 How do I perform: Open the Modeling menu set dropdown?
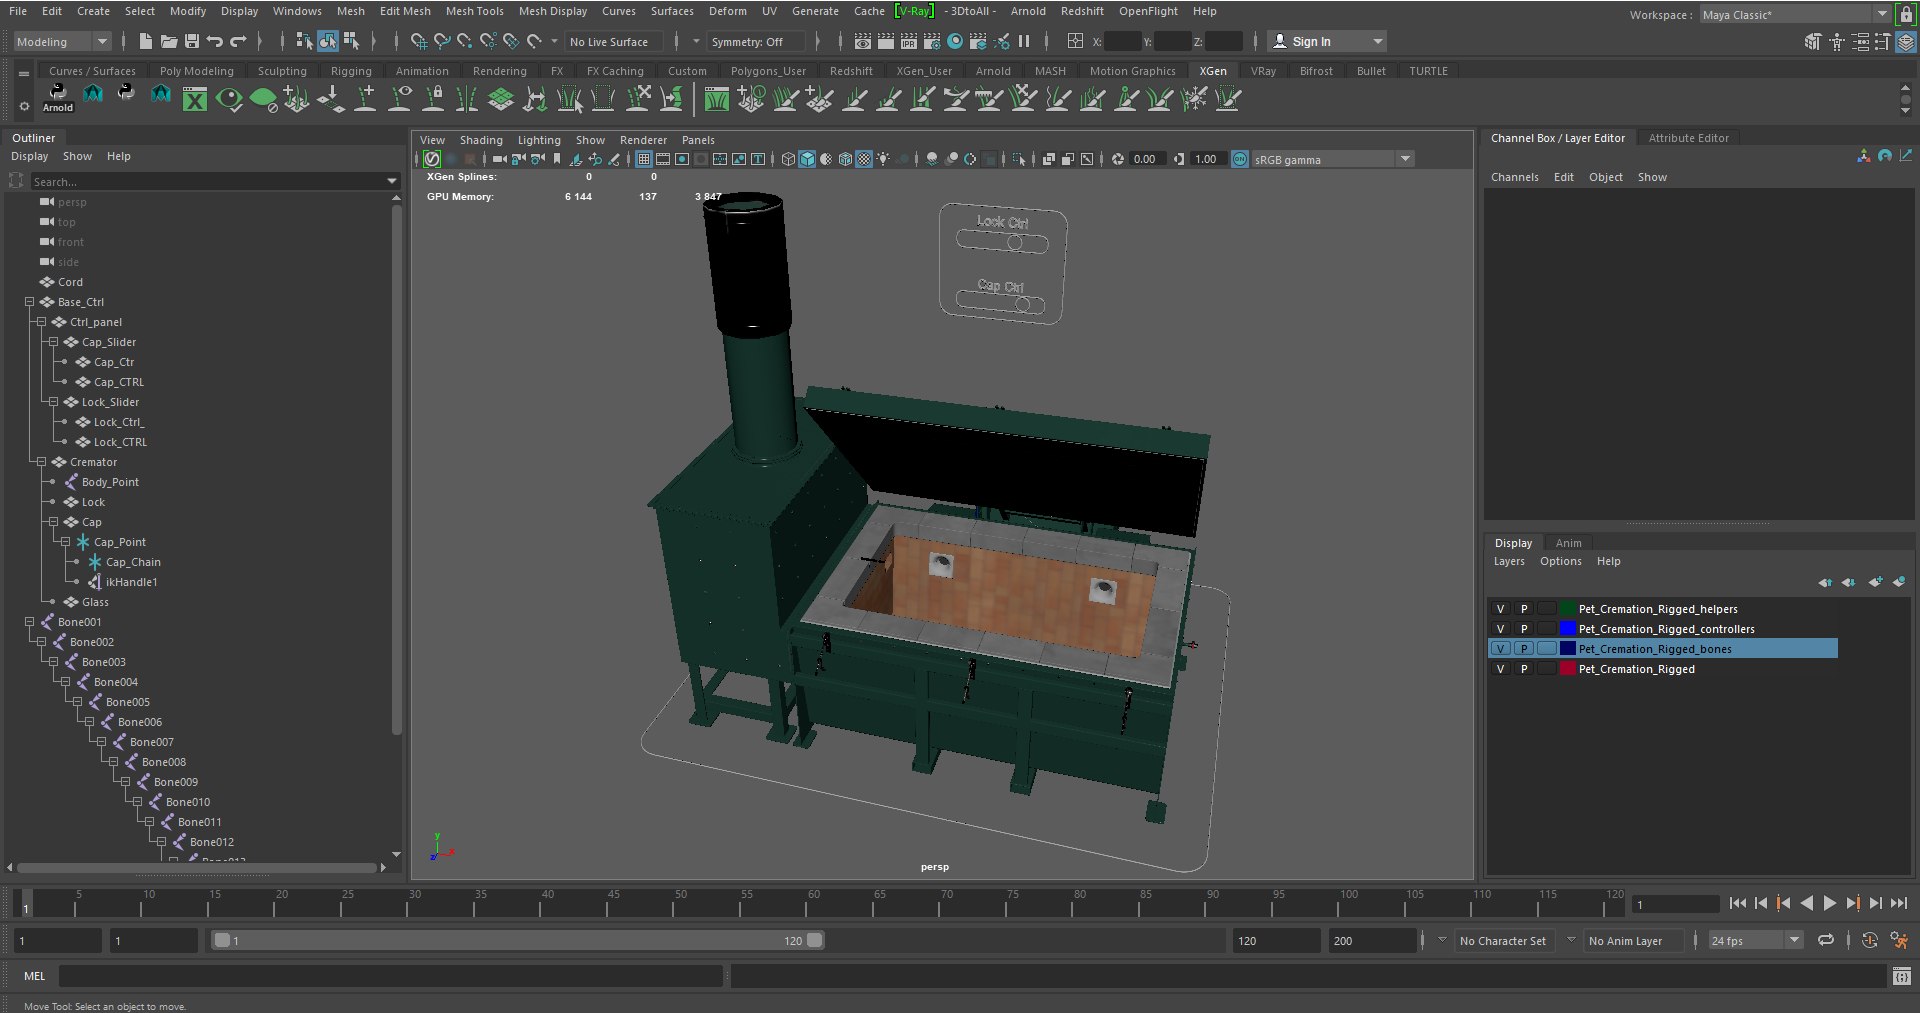(x=62, y=41)
